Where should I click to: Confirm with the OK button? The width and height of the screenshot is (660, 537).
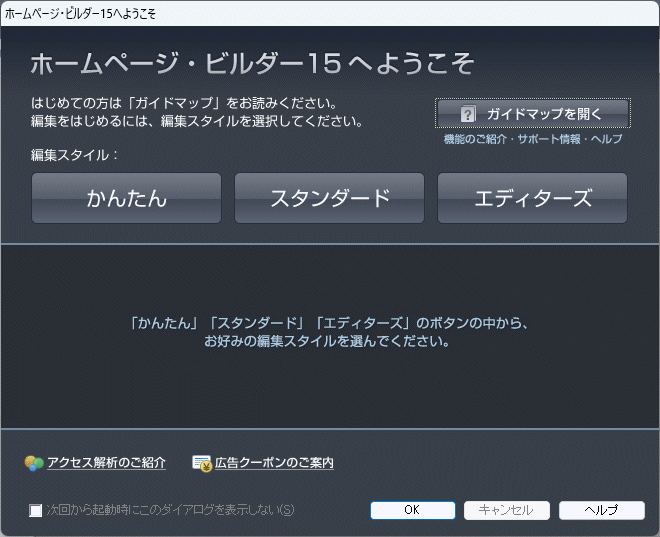pyautogui.click(x=412, y=510)
